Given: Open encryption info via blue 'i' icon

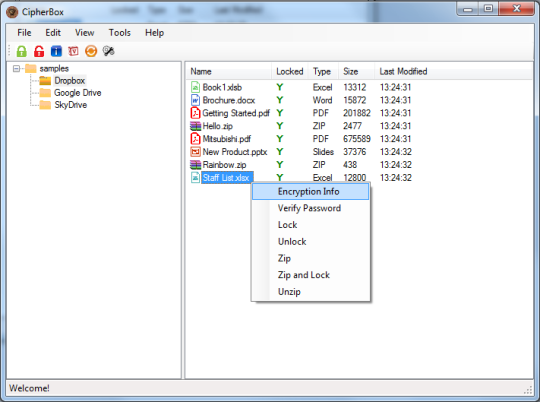Looking at the screenshot, I should coord(56,51).
